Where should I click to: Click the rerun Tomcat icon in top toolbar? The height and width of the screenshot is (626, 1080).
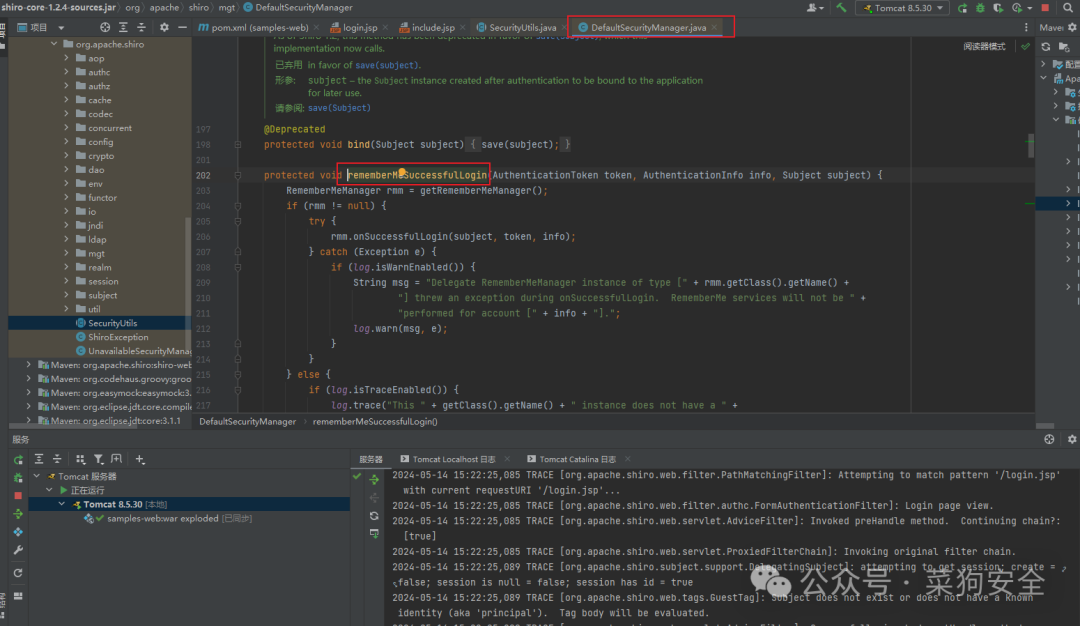962,8
